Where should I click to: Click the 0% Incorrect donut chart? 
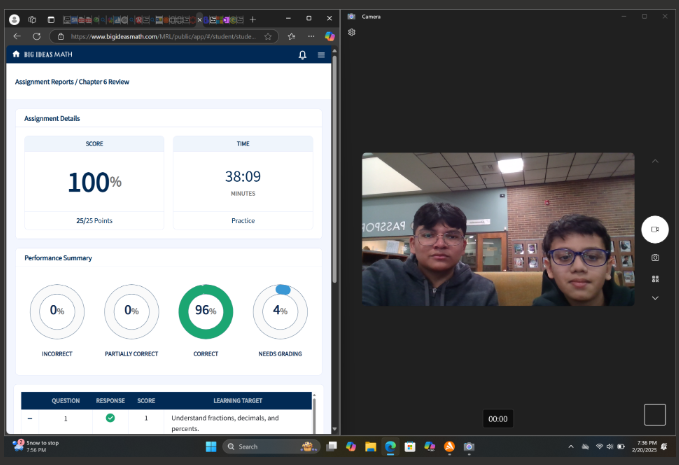[x=57, y=311]
